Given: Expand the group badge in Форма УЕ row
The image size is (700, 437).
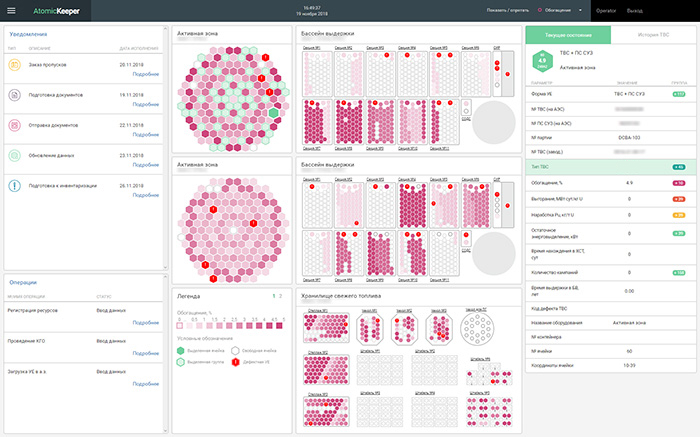Looking at the screenshot, I should [679, 94].
